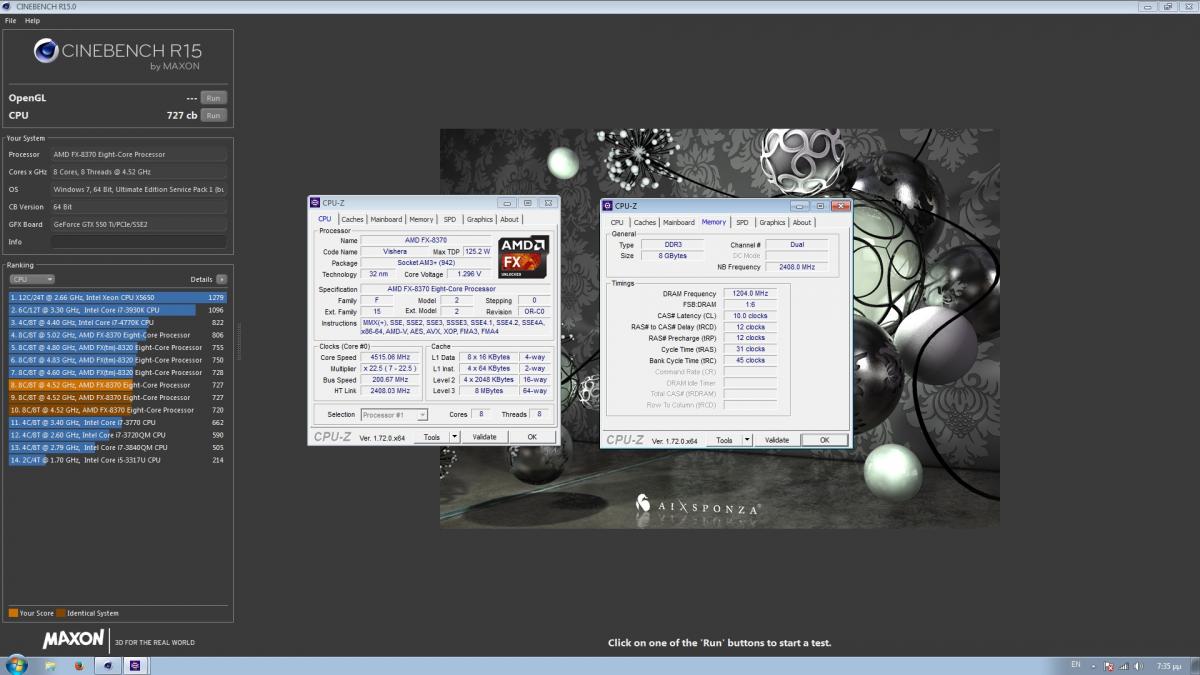This screenshot has height=675, width=1200.
Task: Click Validate in the CPU-Z Memory window
Action: coord(777,440)
